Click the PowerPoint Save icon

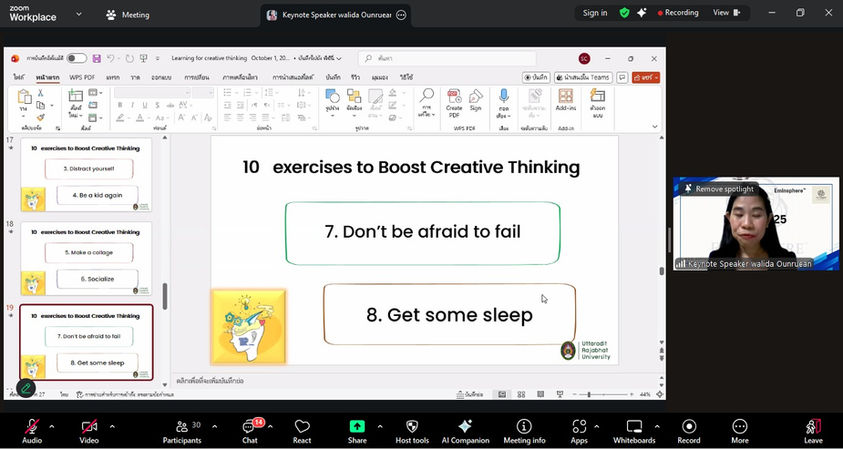tap(97, 59)
